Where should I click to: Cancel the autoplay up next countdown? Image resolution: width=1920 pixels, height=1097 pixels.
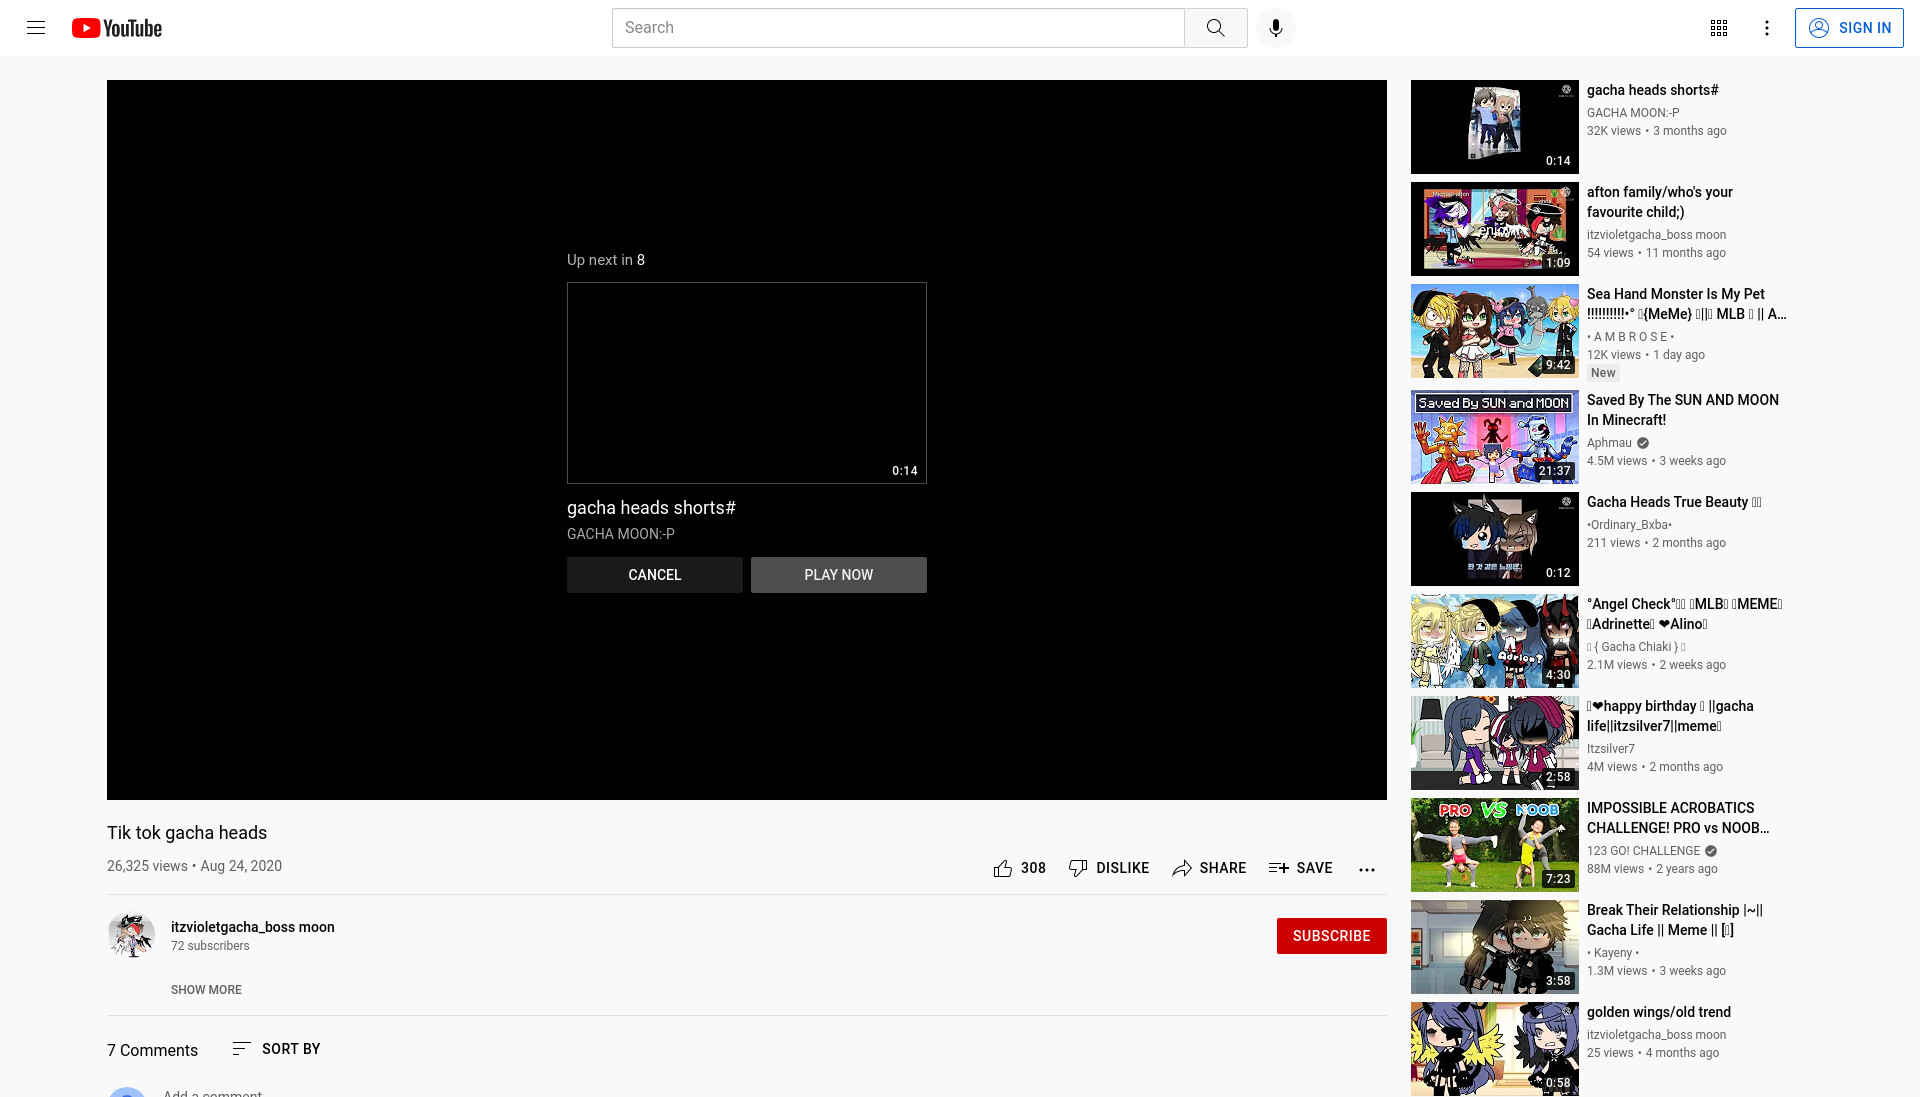point(655,575)
